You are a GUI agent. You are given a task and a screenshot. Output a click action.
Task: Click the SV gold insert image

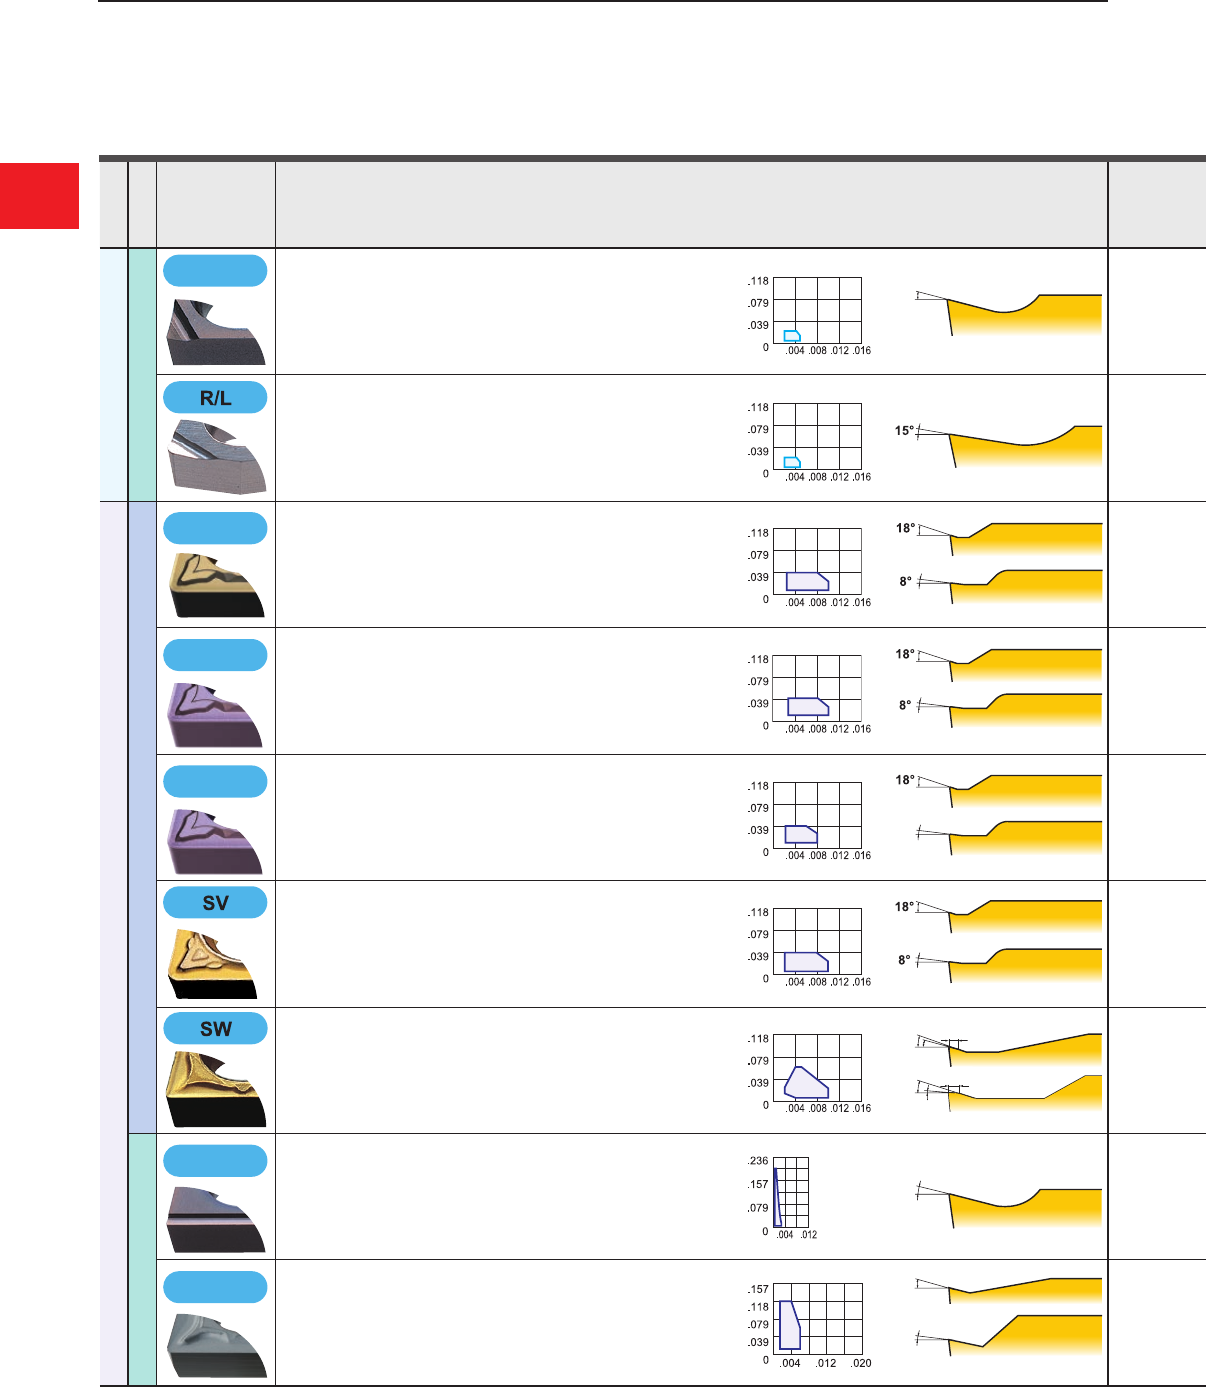coord(214,962)
